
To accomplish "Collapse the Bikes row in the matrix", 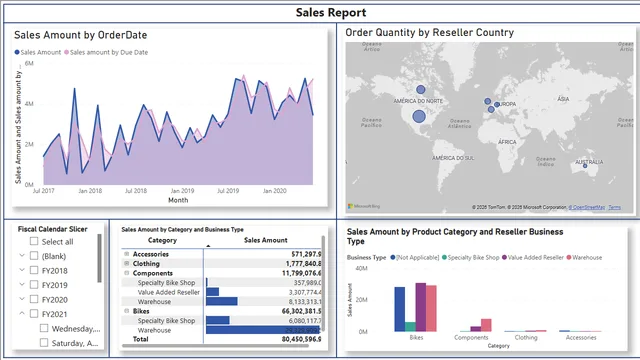I will click(127, 311).
